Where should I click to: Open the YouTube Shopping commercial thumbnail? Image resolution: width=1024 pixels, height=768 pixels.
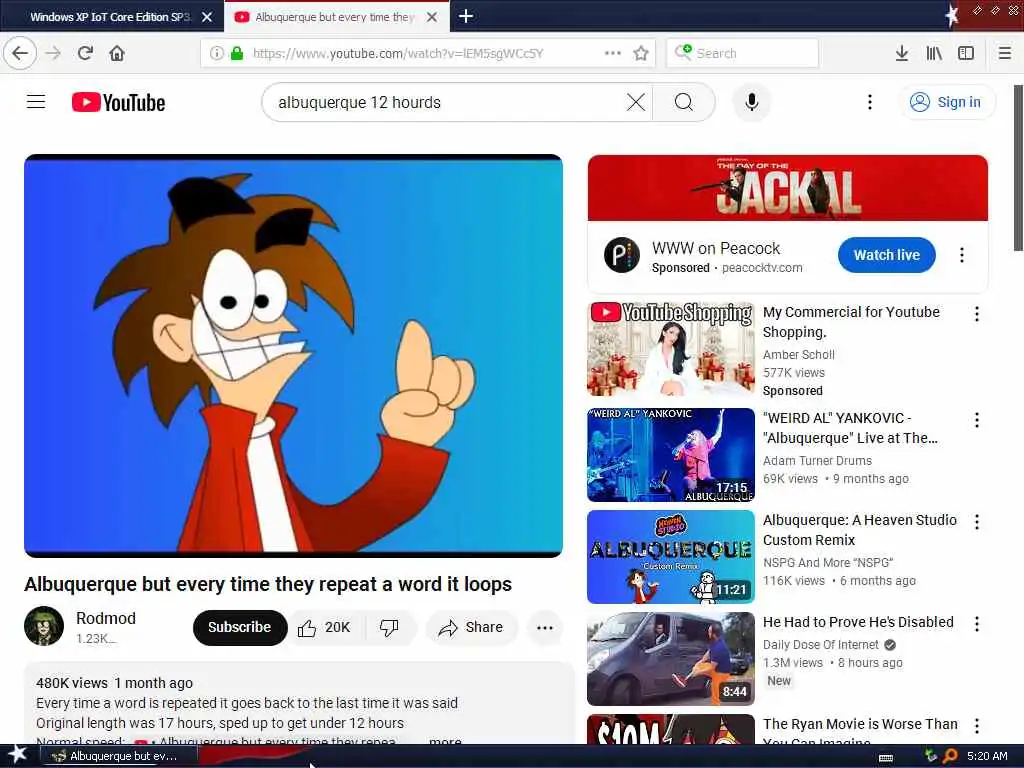(x=671, y=349)
